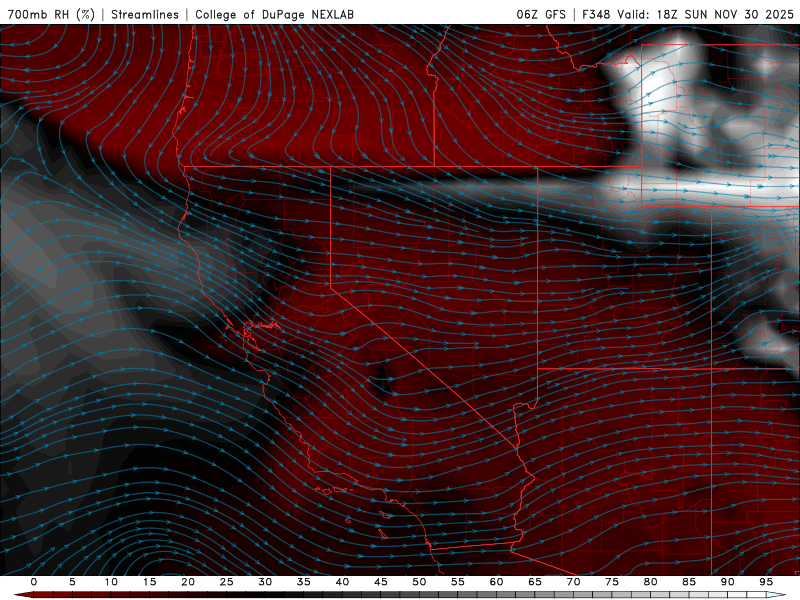Click the "25" scale label
800x600 pixels.
point(227,582)
